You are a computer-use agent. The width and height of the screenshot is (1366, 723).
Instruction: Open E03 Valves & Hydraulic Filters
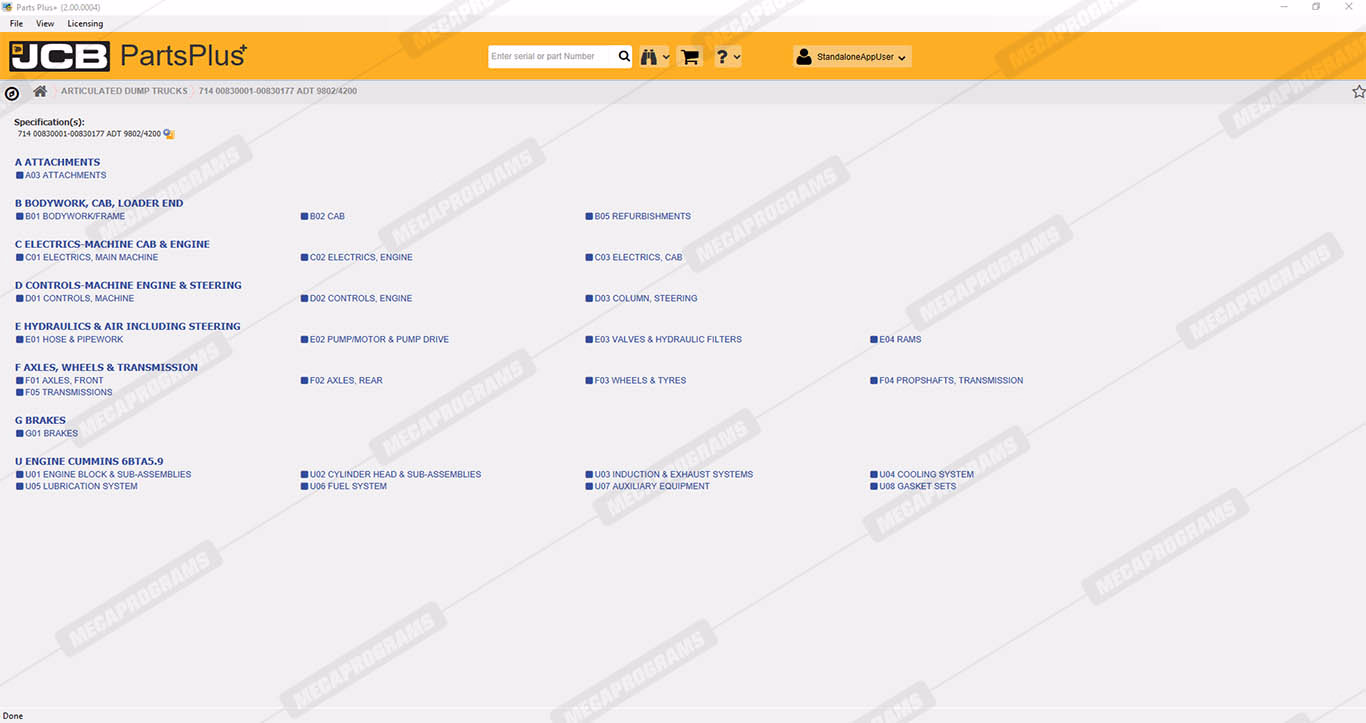pos(664,339)
